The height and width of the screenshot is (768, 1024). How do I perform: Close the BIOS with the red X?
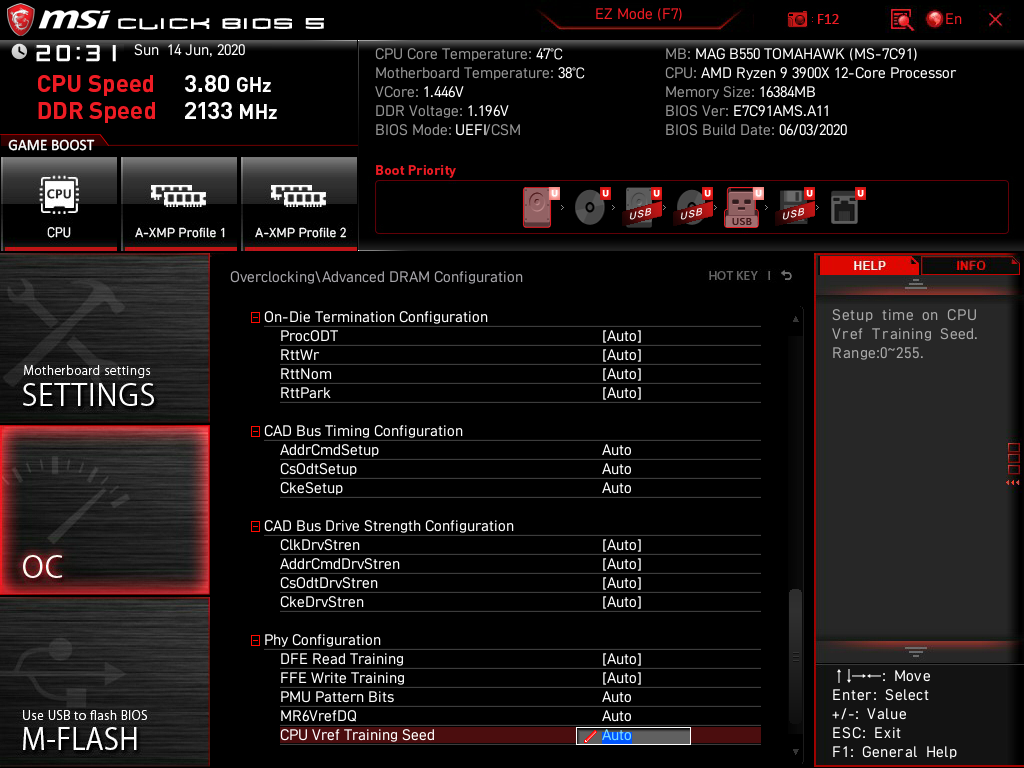(995, 20)
